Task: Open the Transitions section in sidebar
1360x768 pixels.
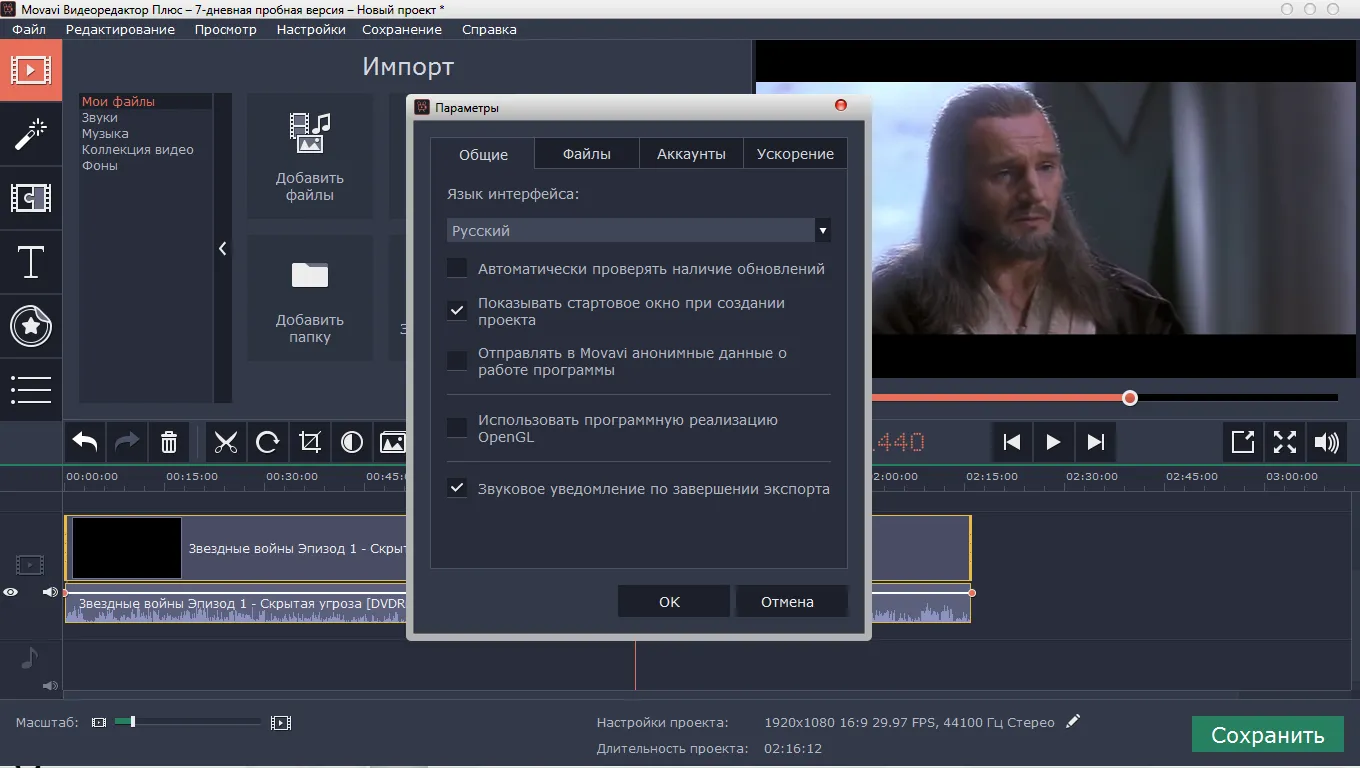Action: [31, 198]
